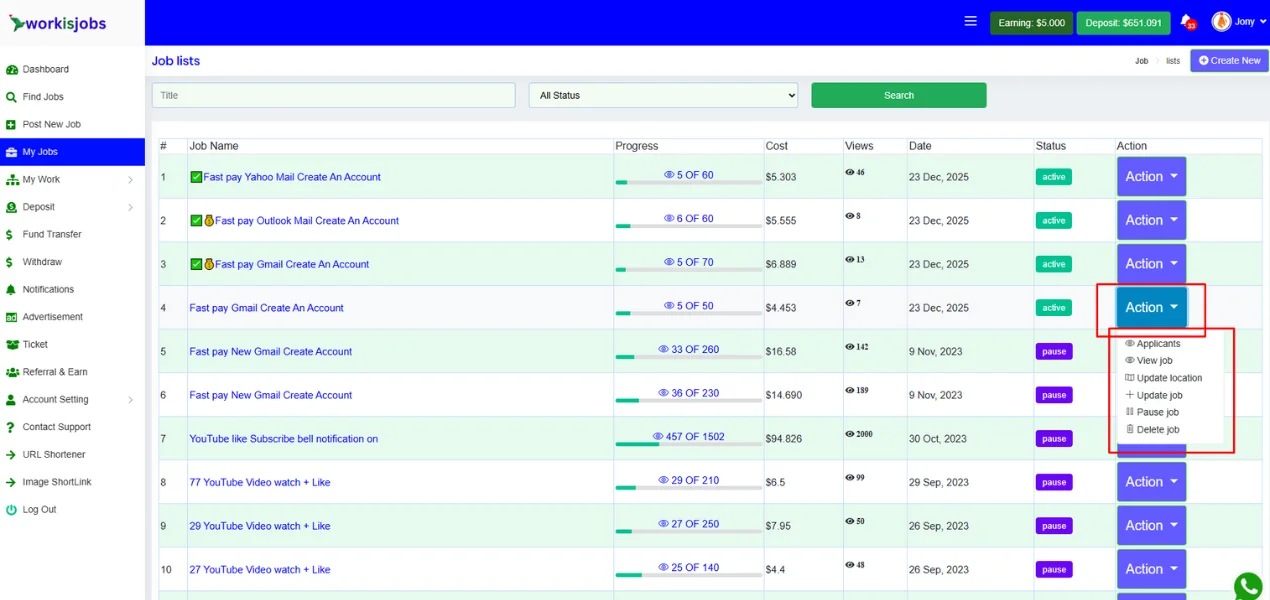Expand the My Work submenu arrow
The image size is (1270, 600).
pyautogui.click(x=130, y=180)
